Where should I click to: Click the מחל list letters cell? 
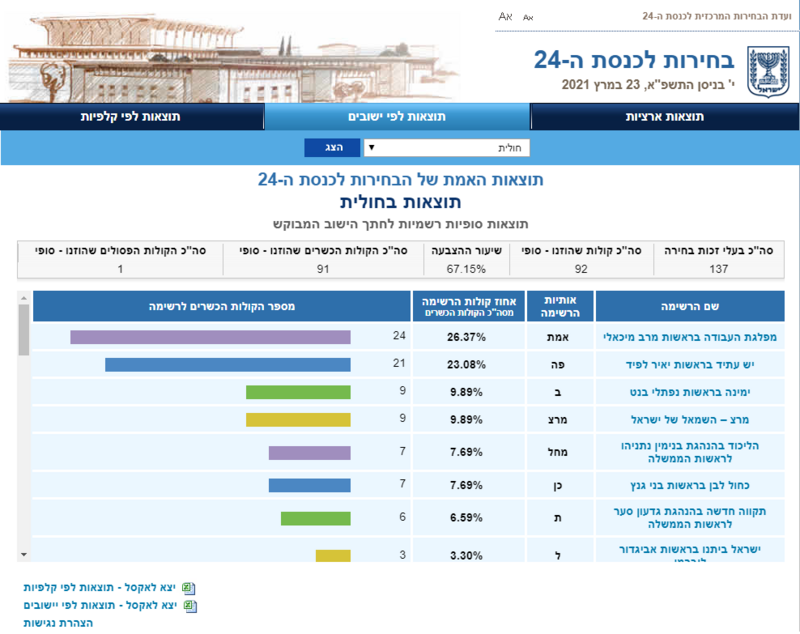[x=558, y=452]
